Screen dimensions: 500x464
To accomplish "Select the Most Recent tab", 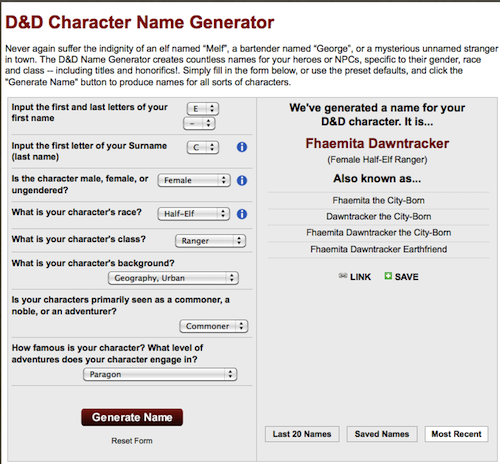I will pyautogui.click(x=456, y=434).
